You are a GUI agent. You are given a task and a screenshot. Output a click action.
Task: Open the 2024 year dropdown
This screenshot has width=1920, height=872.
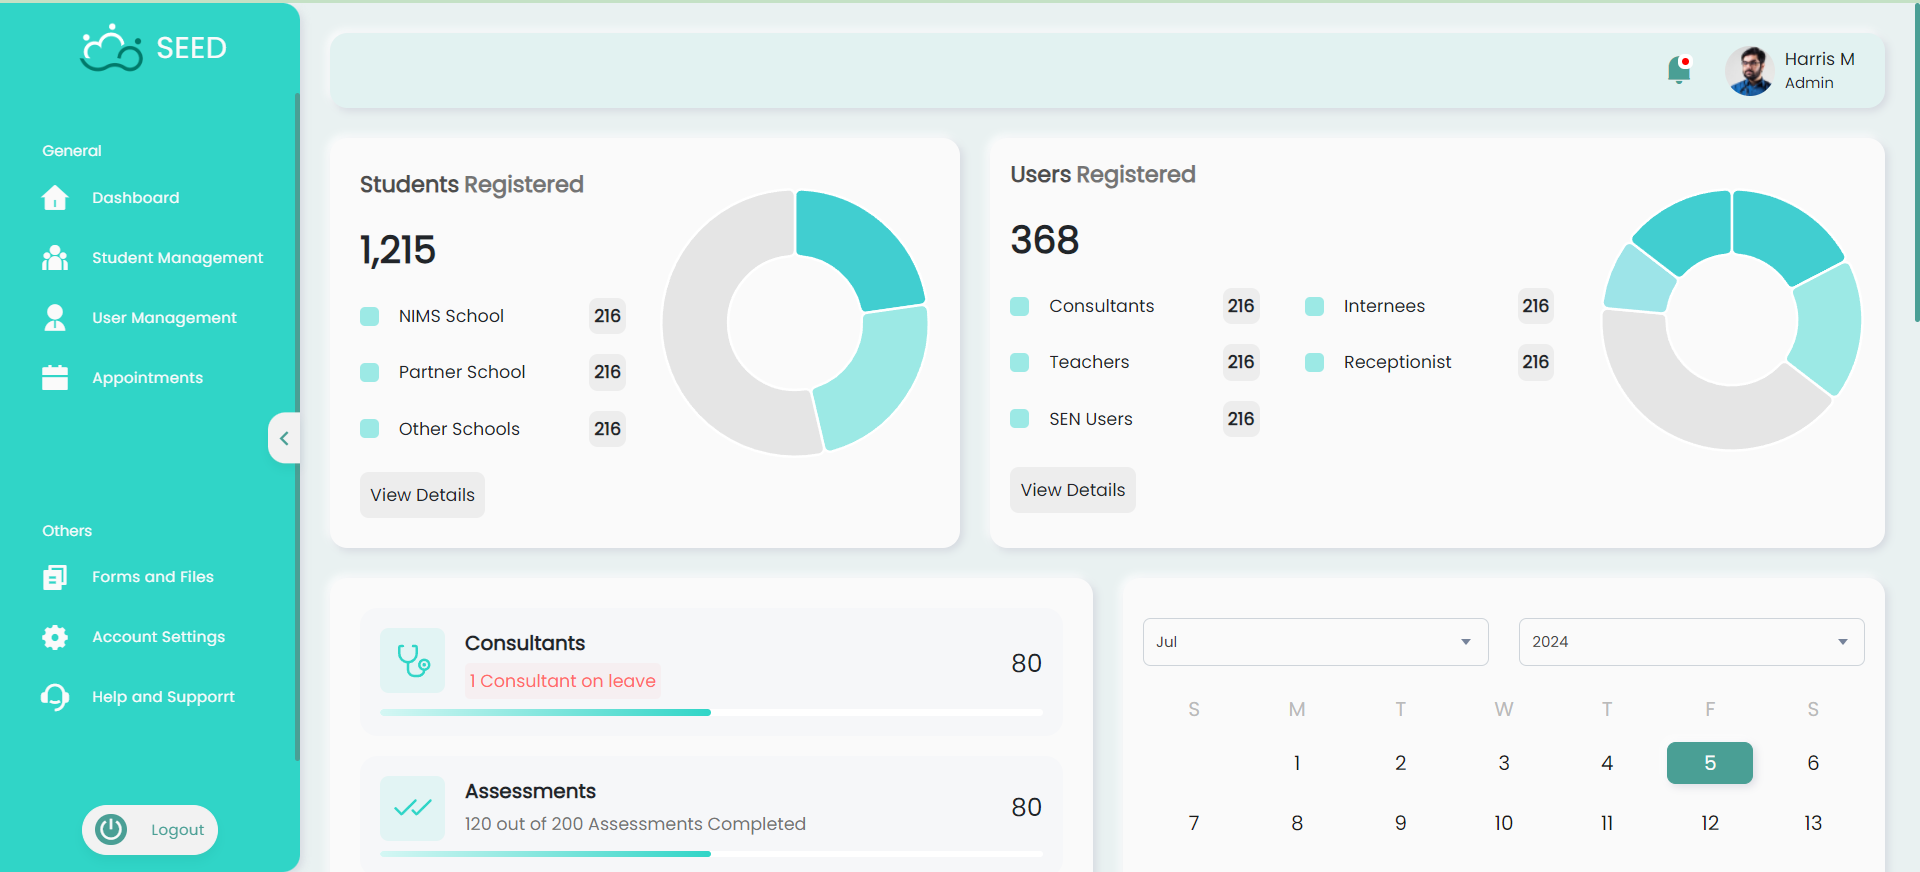coord(1691,642)
